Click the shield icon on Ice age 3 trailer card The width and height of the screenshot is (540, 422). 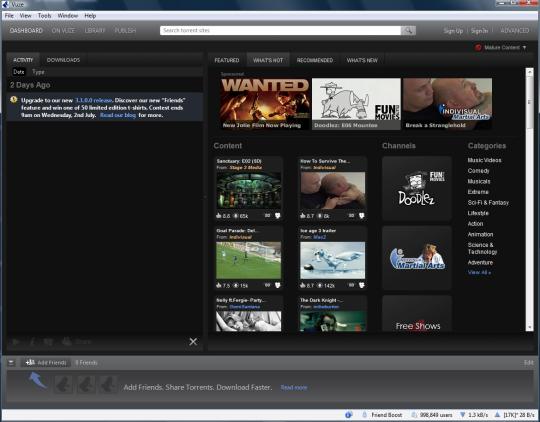coord(362,285)
